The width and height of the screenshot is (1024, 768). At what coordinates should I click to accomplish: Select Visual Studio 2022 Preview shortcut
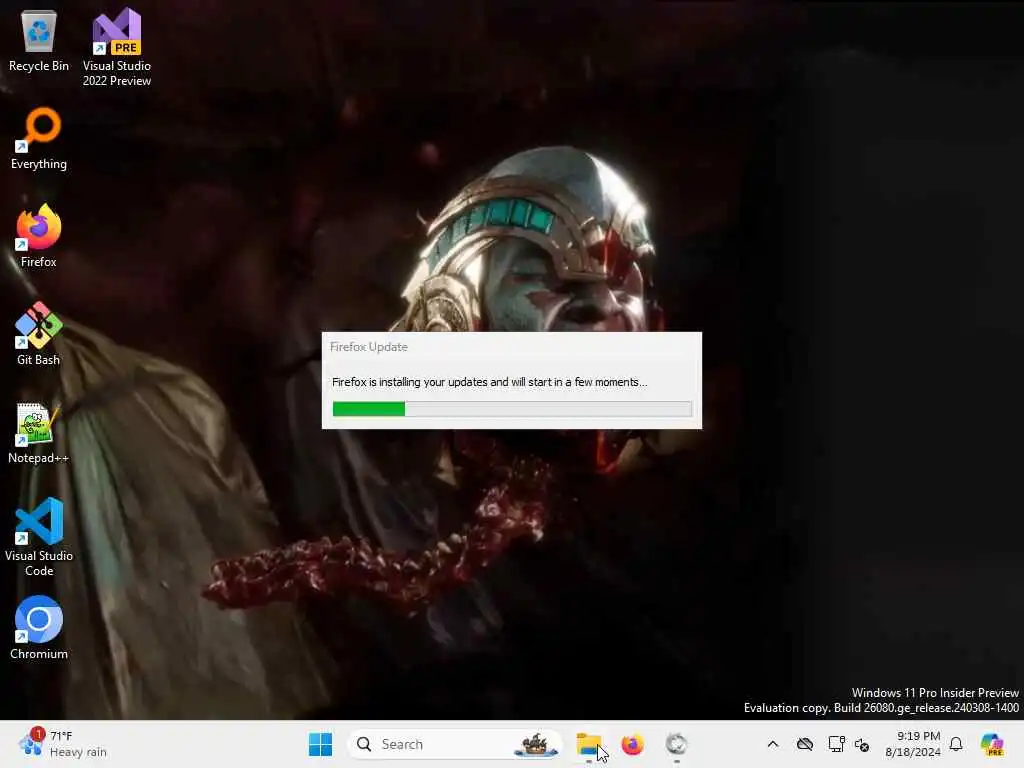point(117,47)
